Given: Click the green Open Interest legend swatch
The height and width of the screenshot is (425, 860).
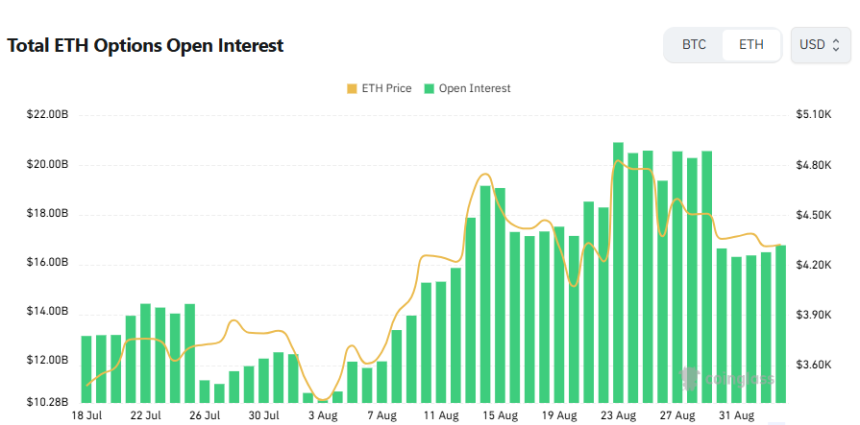Looking at the screenshot, I should click(429, 89).
